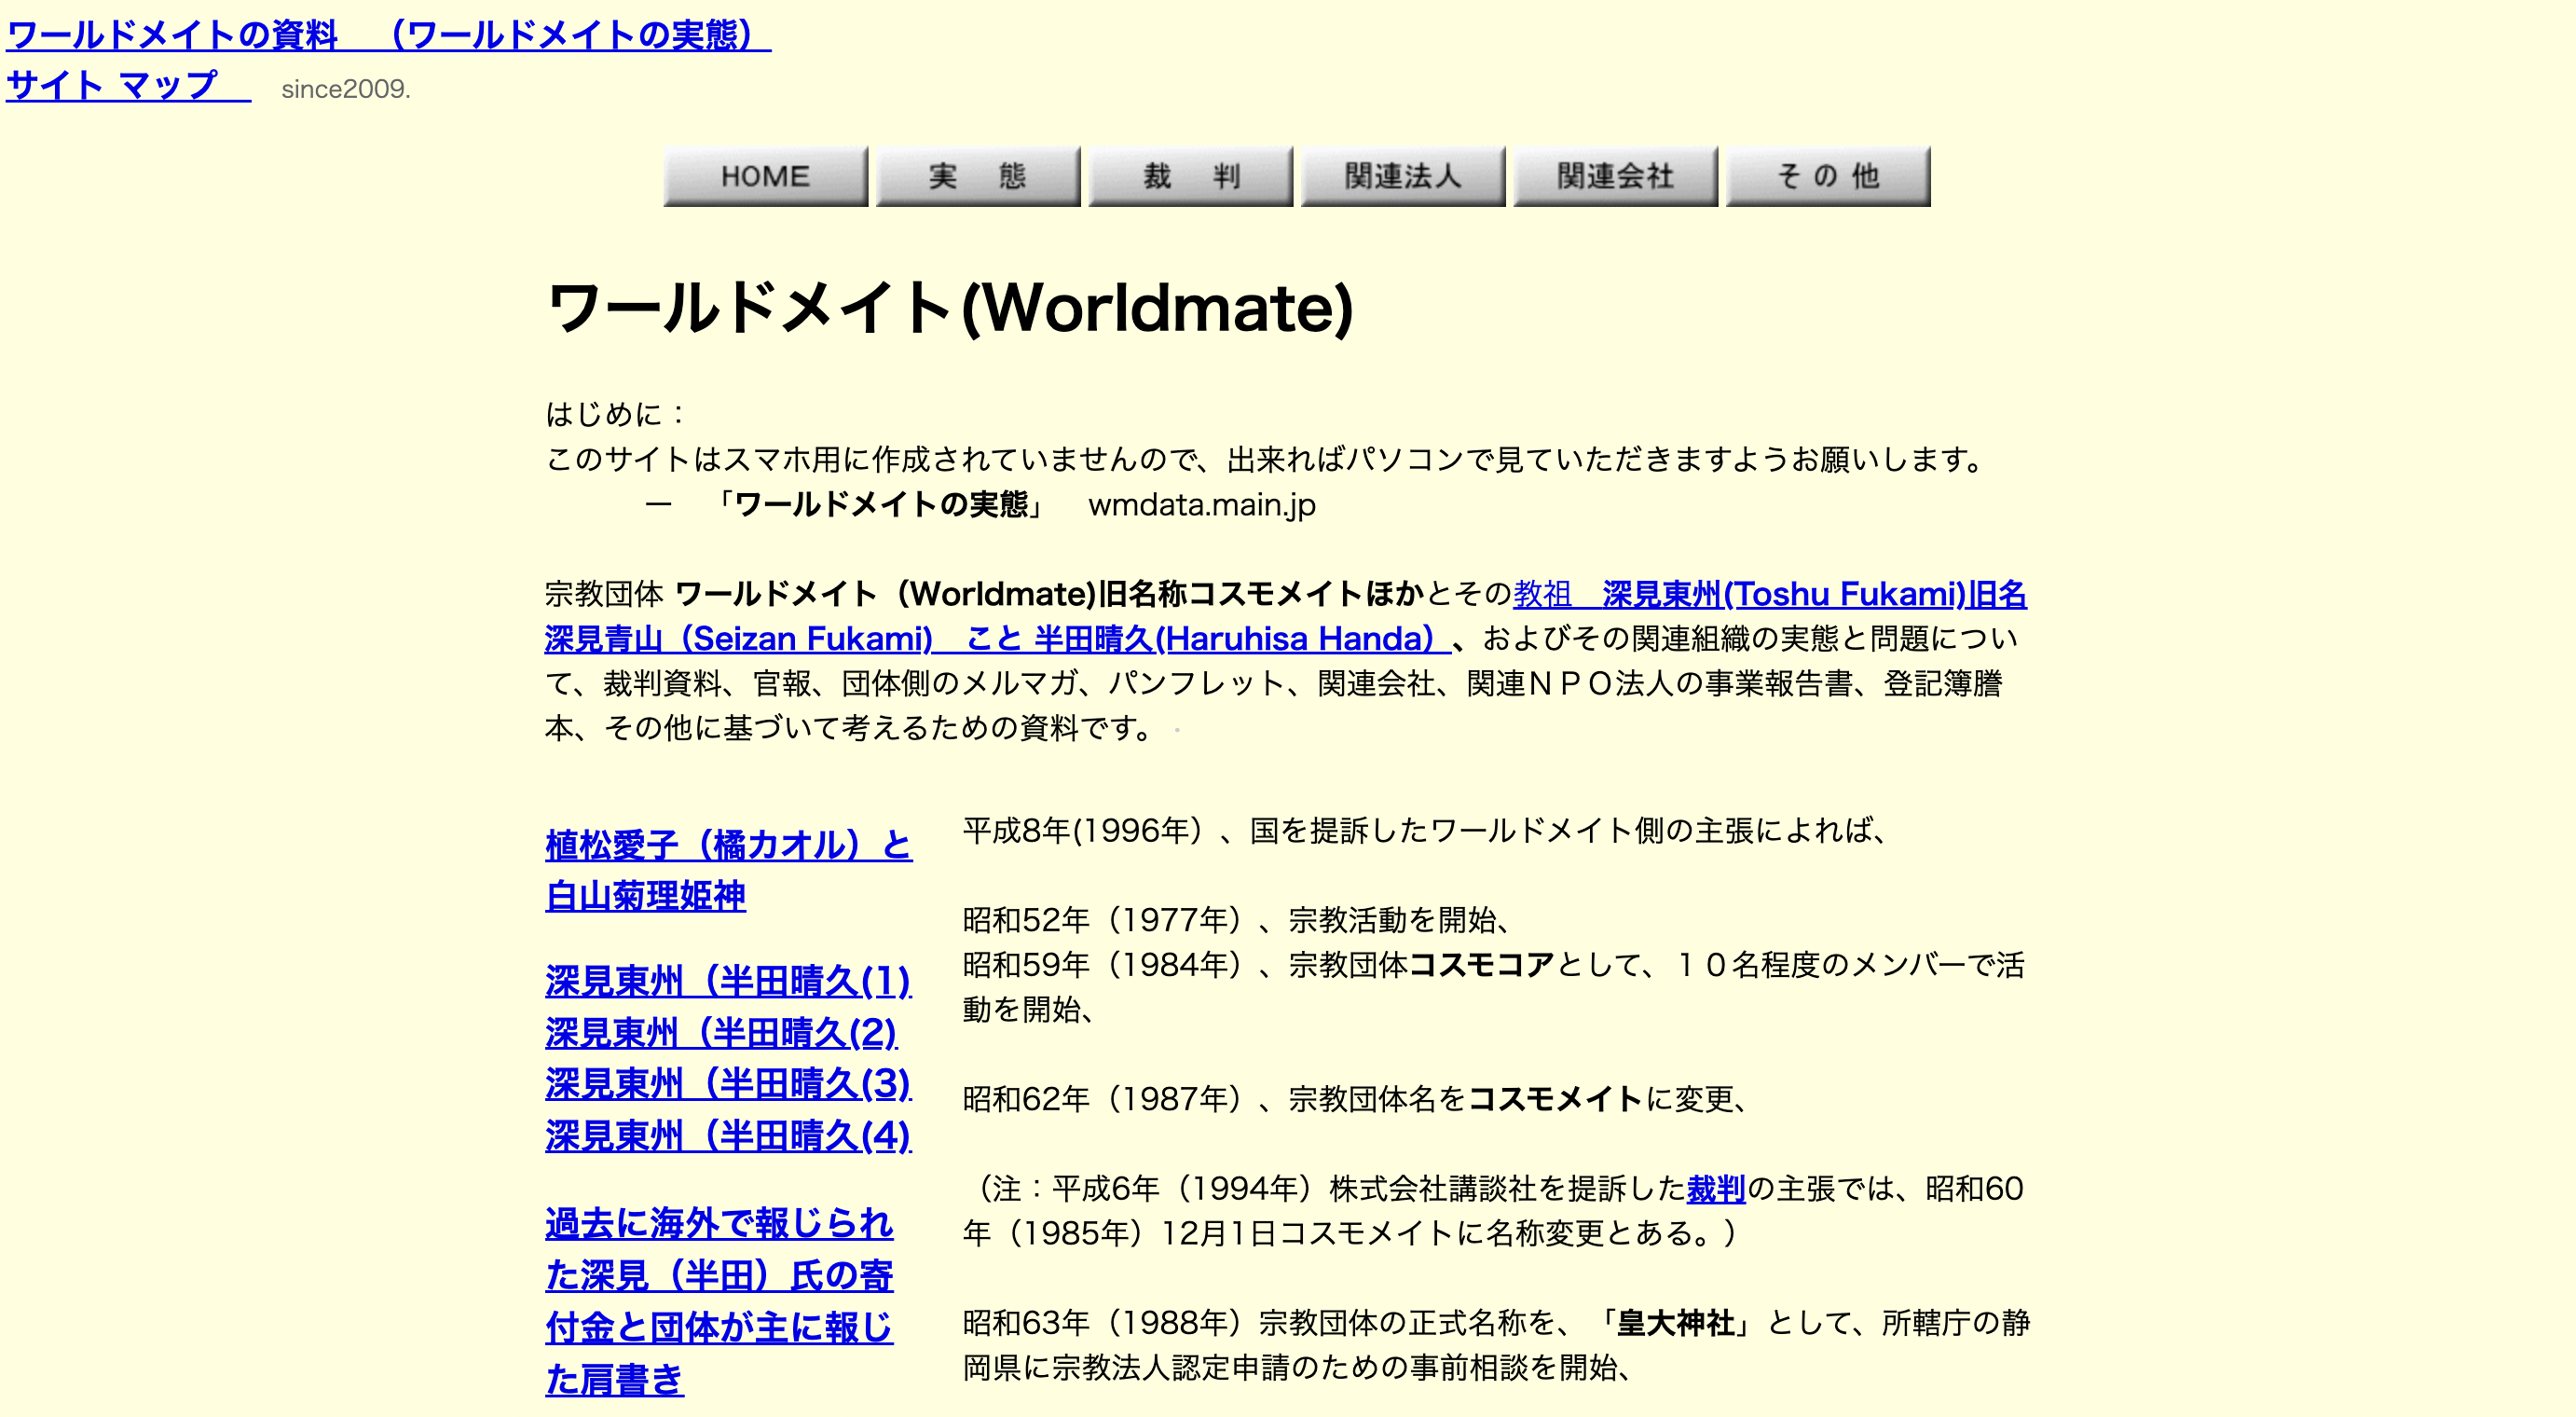This screenshot has height=1417, width=2576.
Task: Click the bold 皇大神社 text
Action: pos(1675,1323)
